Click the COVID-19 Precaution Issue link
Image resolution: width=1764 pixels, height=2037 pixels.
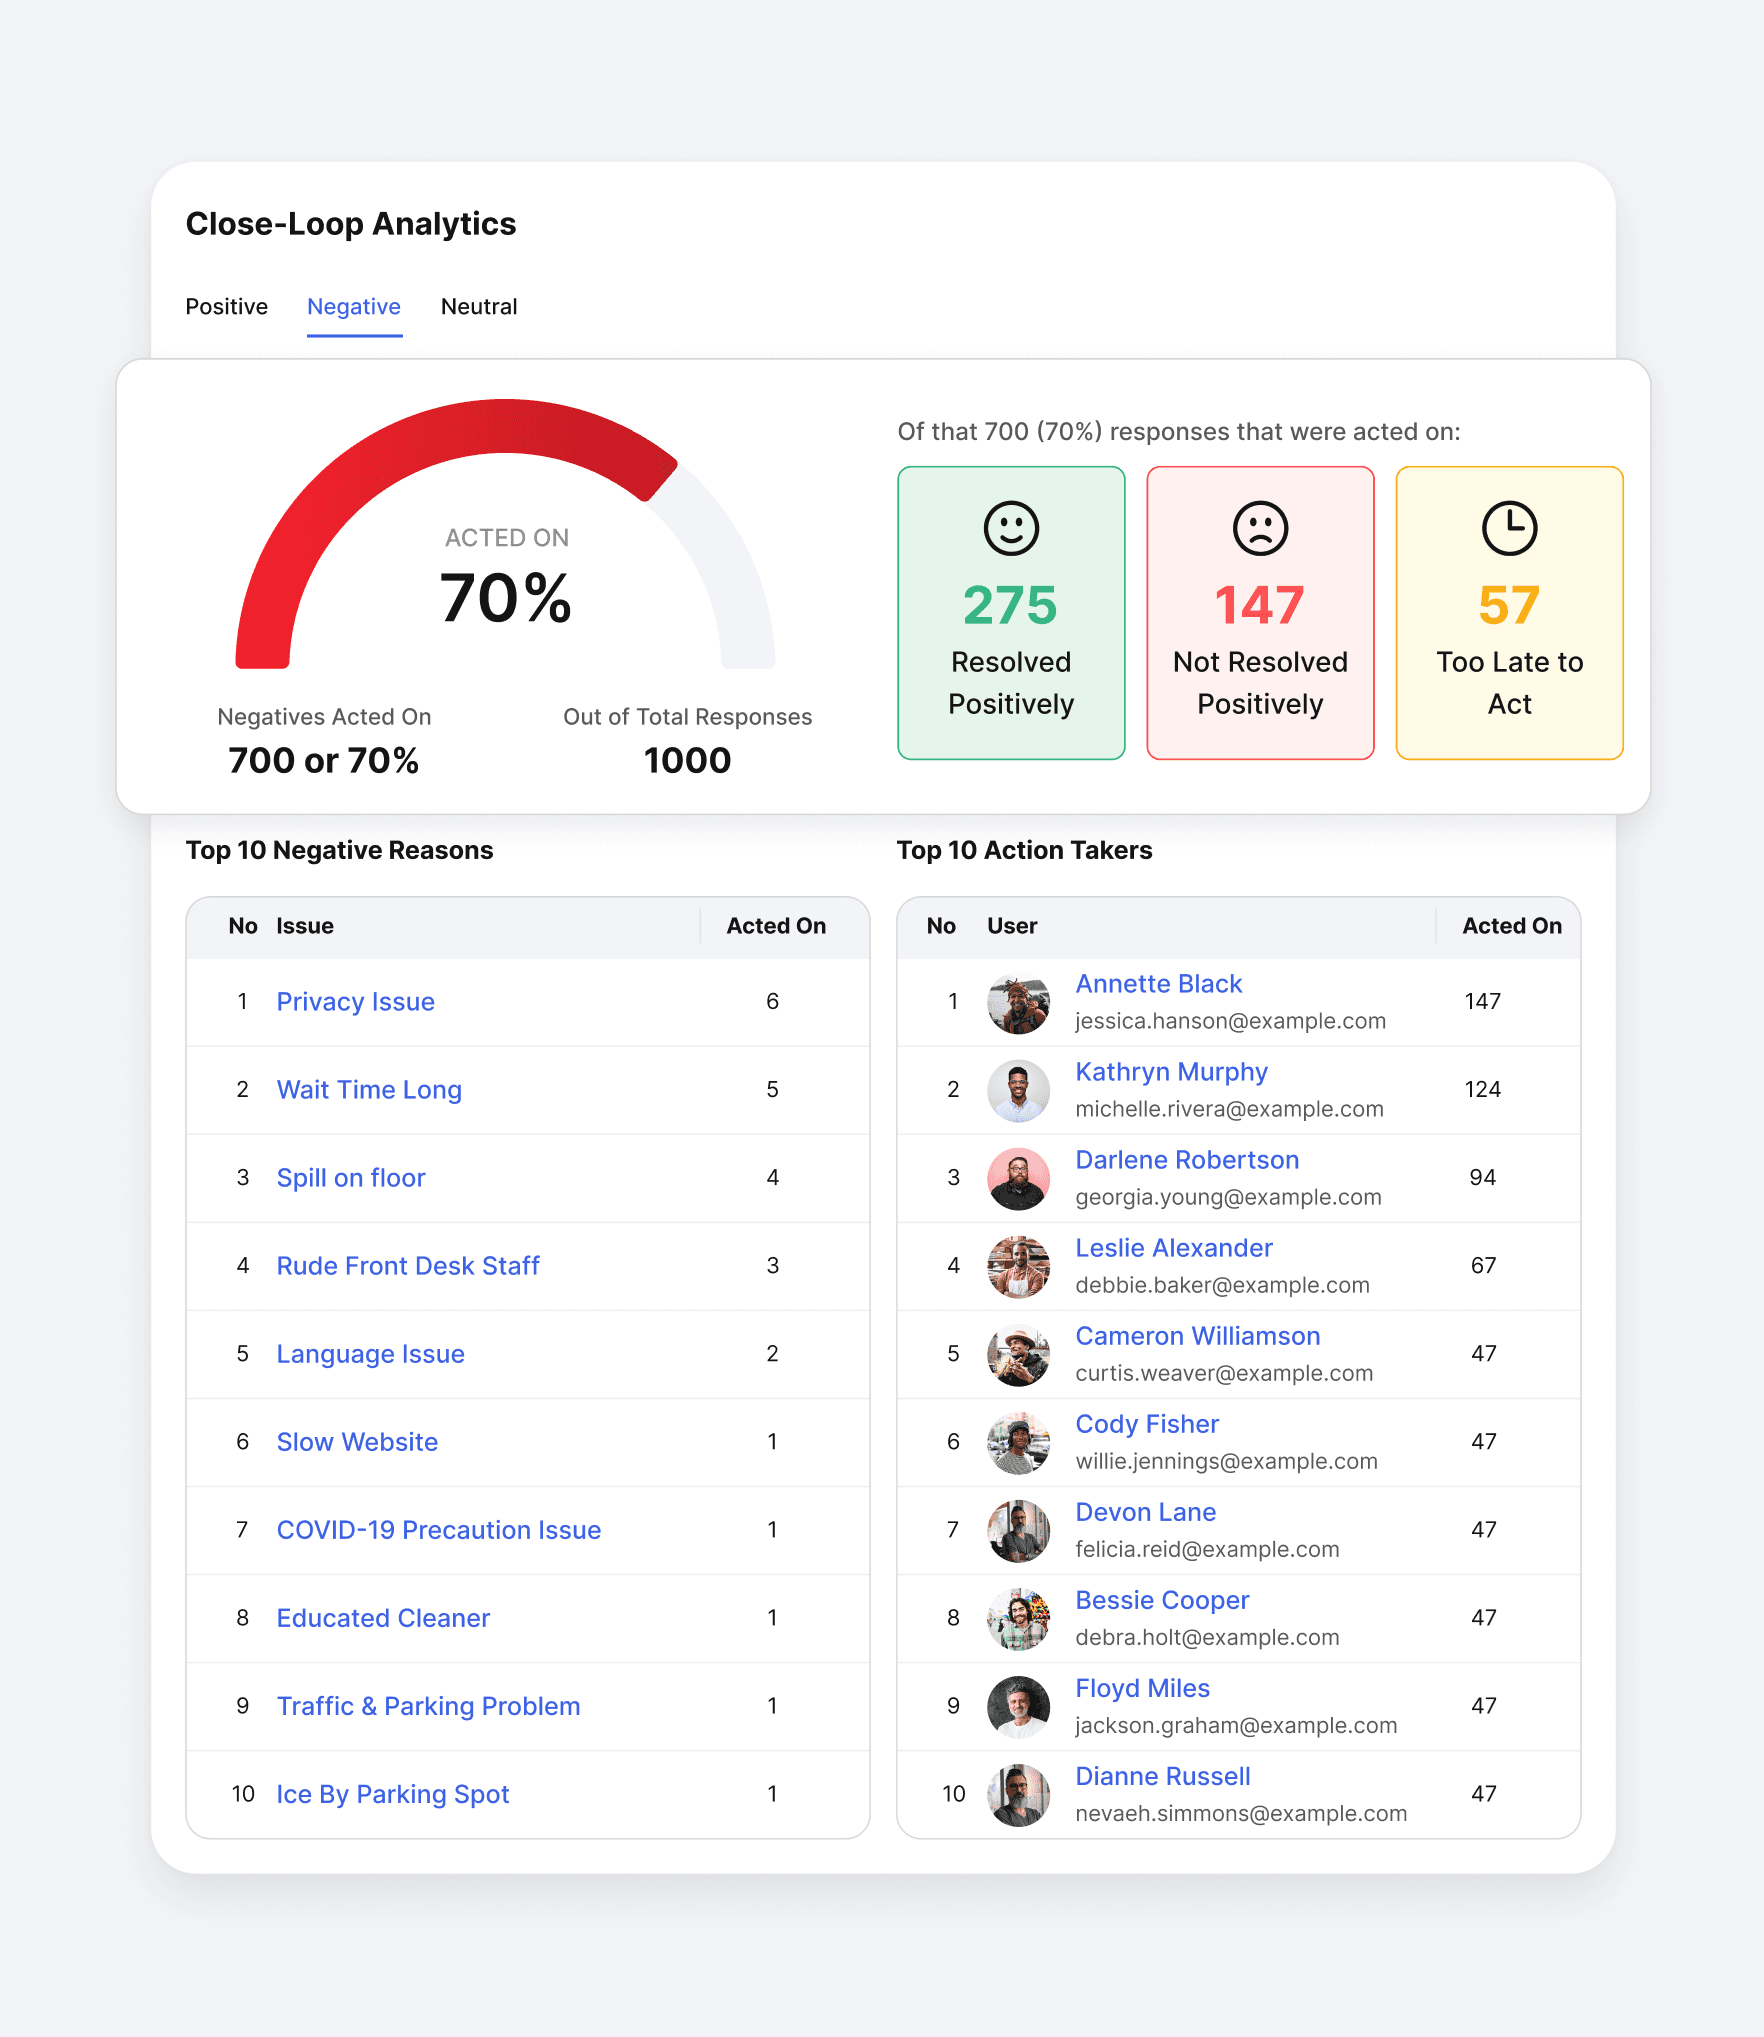(x=438, y=1530)
